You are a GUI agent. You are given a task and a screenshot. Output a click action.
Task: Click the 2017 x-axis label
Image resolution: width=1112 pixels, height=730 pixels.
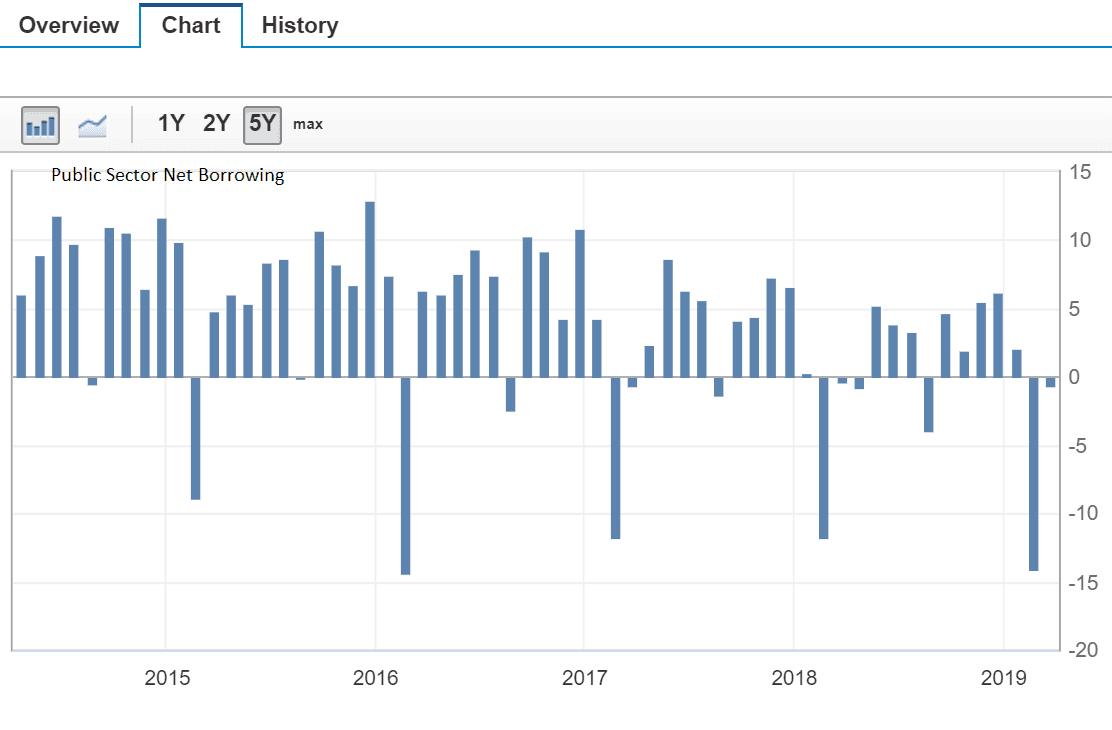coord(585,679)
